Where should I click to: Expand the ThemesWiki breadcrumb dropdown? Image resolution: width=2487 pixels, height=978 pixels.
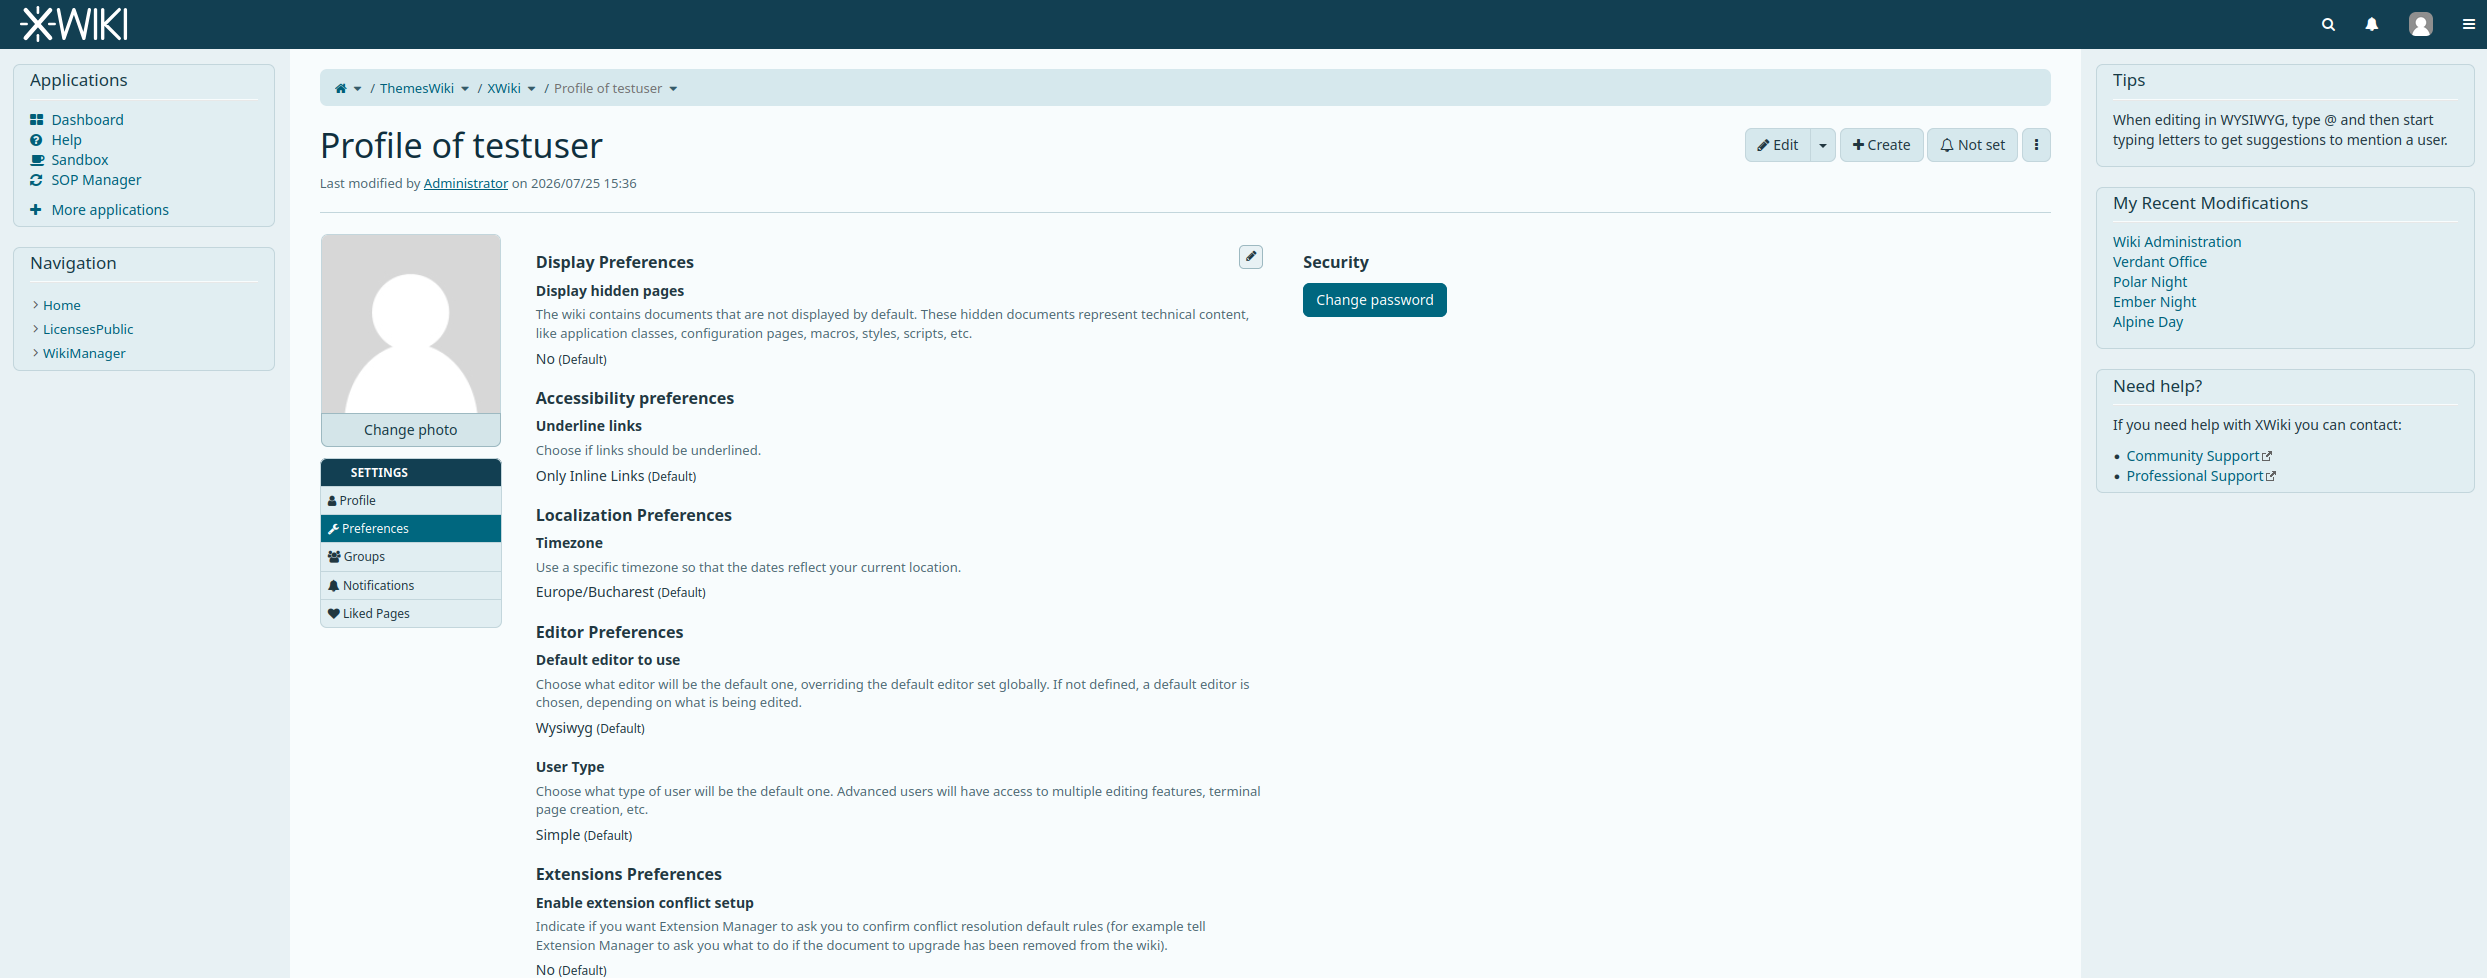465,89
